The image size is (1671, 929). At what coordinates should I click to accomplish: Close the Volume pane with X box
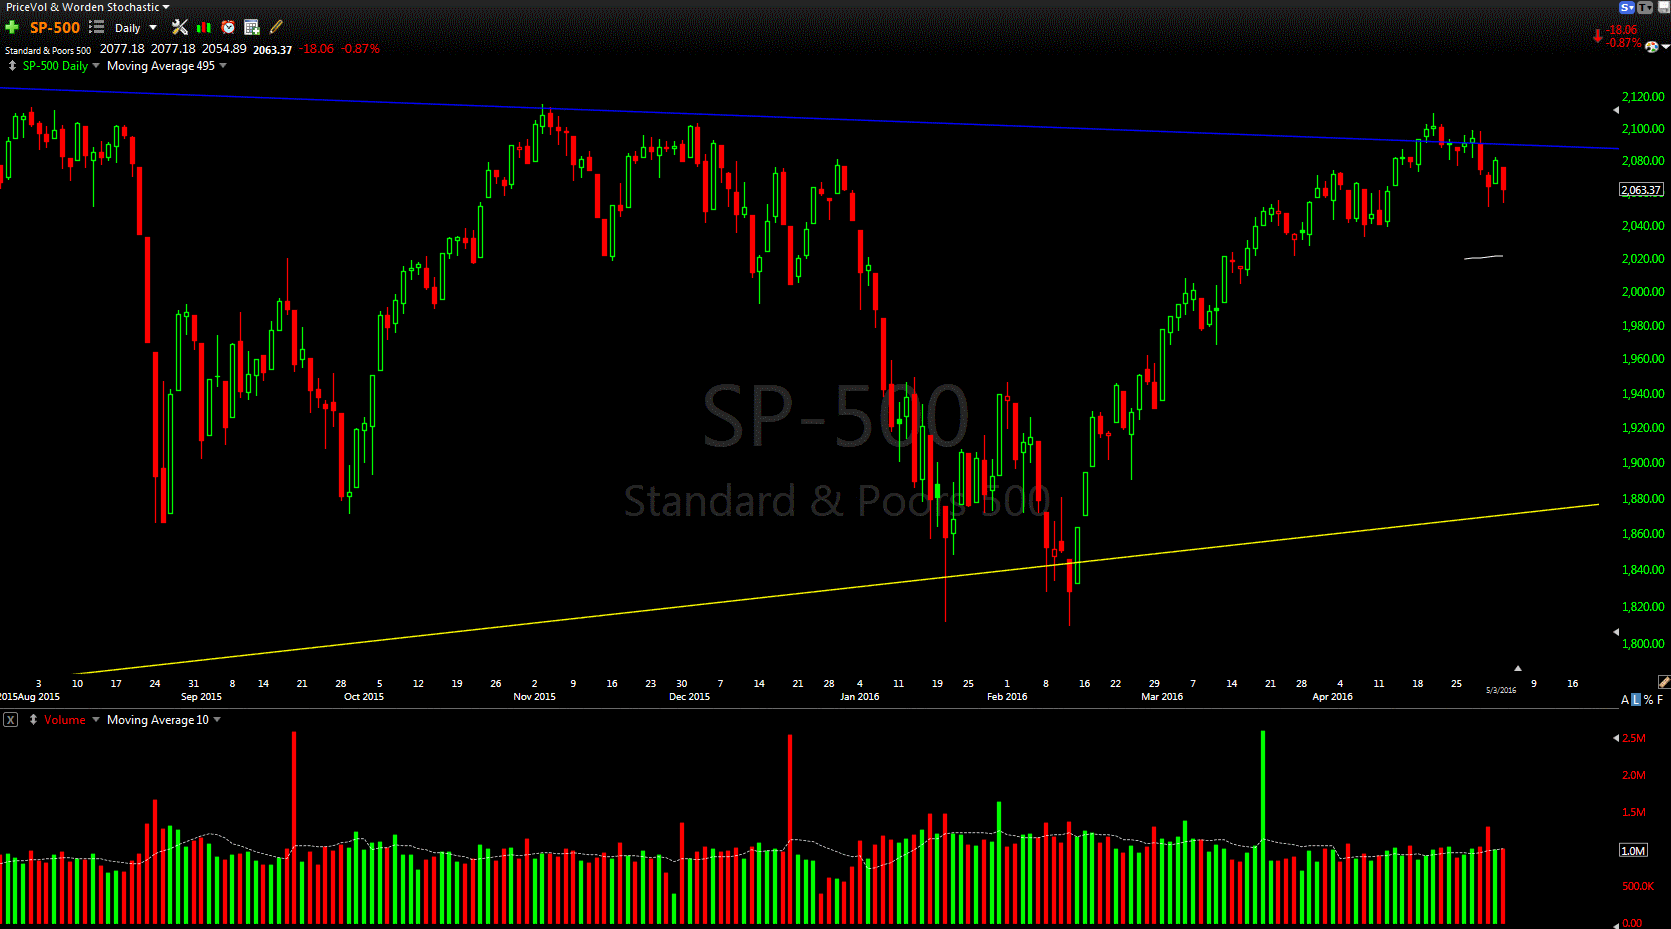10,720
